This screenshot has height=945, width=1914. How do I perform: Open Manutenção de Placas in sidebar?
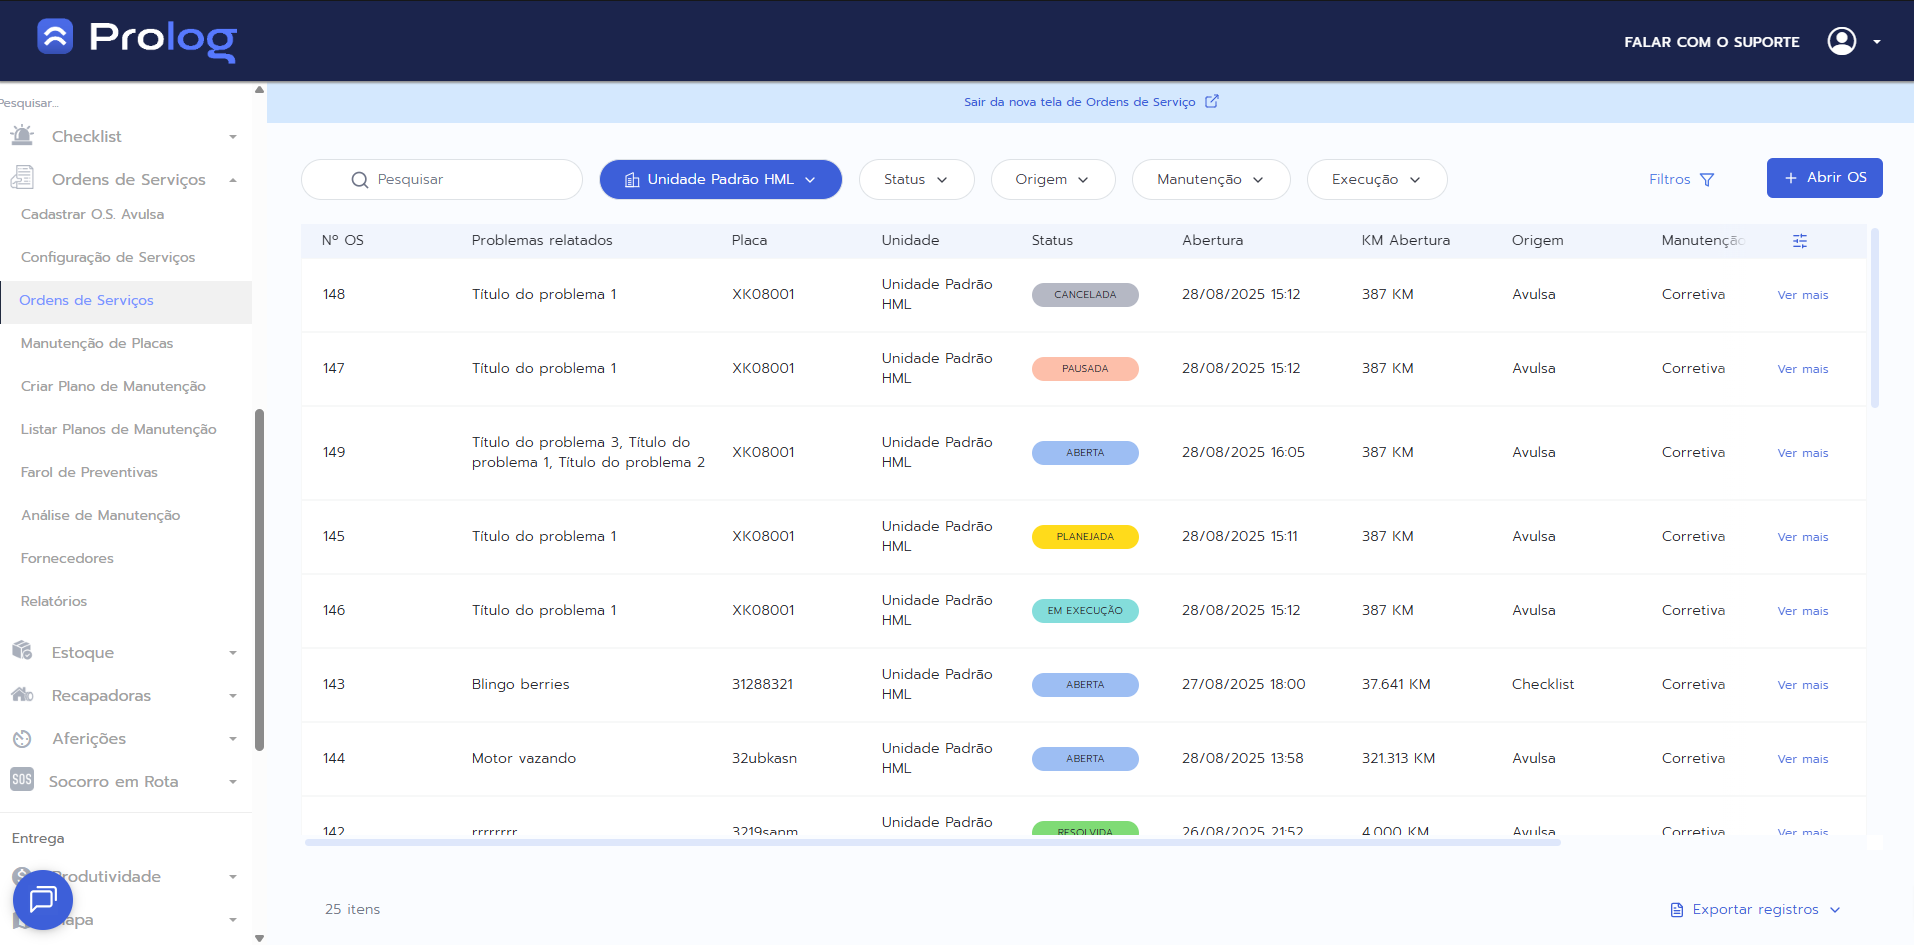coord(97,343)
